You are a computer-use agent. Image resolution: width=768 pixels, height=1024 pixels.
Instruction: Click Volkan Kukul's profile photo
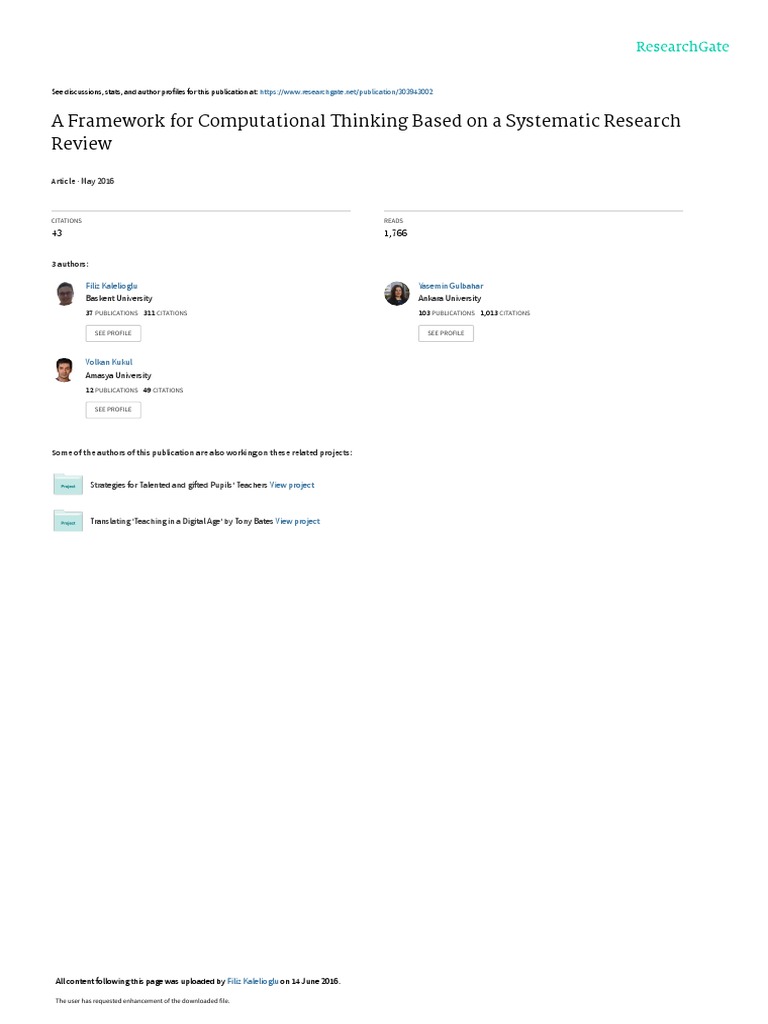click(x=64, y=369)
